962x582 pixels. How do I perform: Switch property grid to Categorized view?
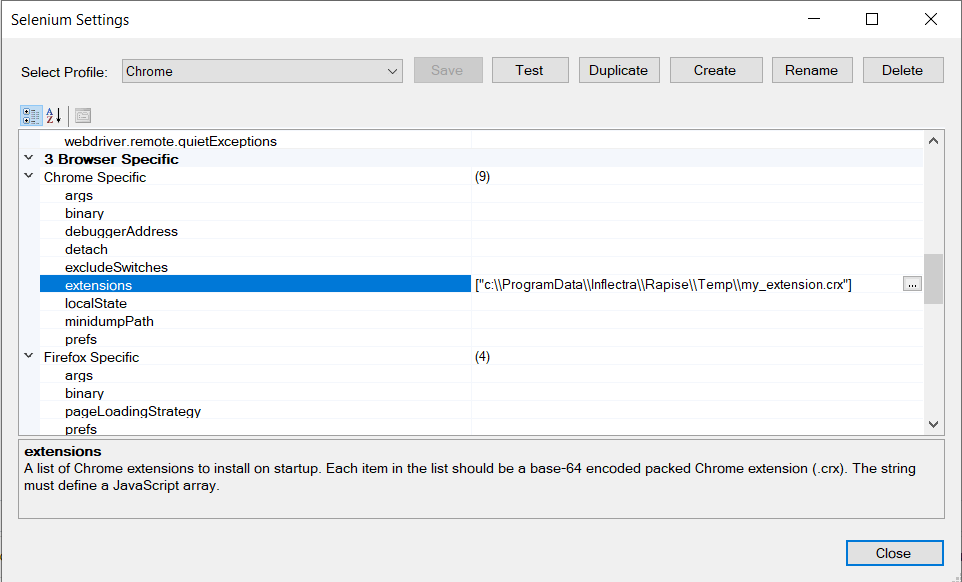(x=31, y=115)
